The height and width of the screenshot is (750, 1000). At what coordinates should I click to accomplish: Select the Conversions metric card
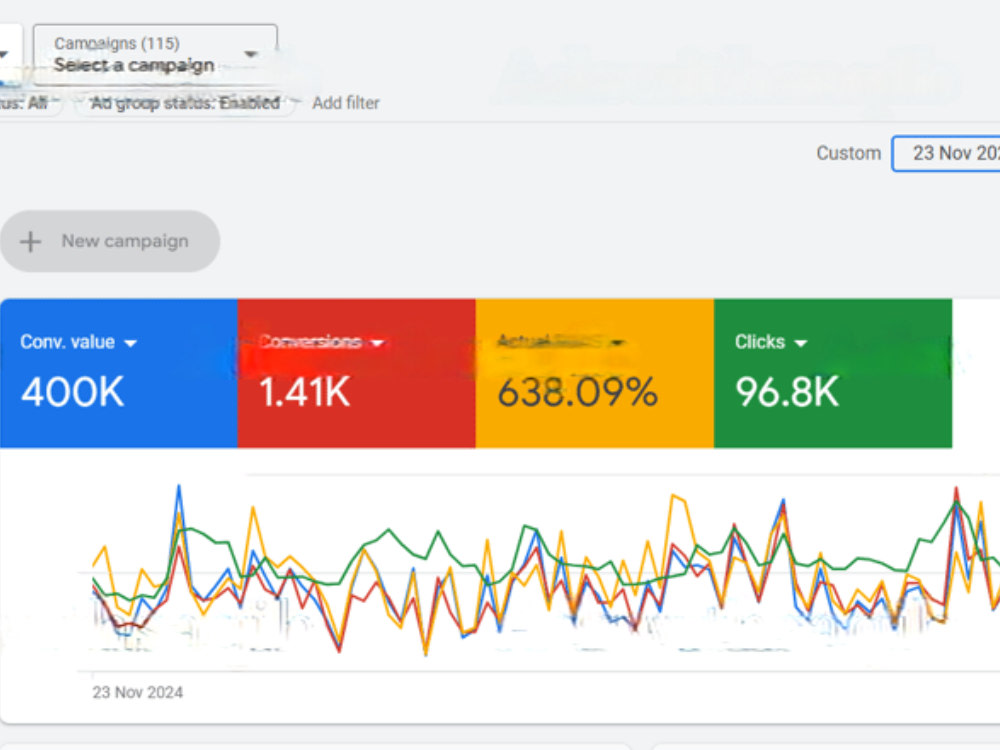coord(357,373)
